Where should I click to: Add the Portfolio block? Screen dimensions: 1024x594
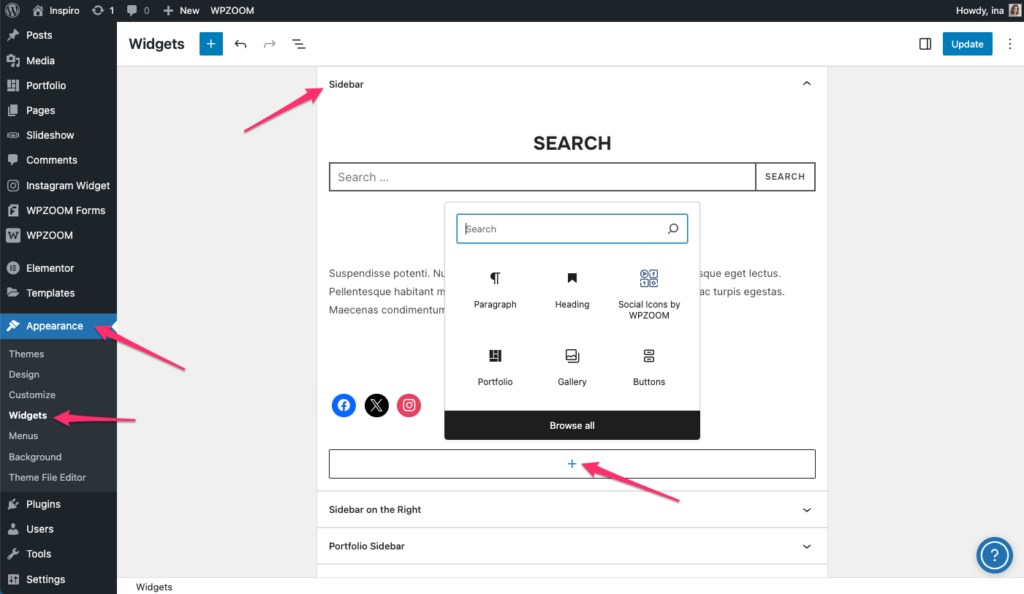coord(495,367)
